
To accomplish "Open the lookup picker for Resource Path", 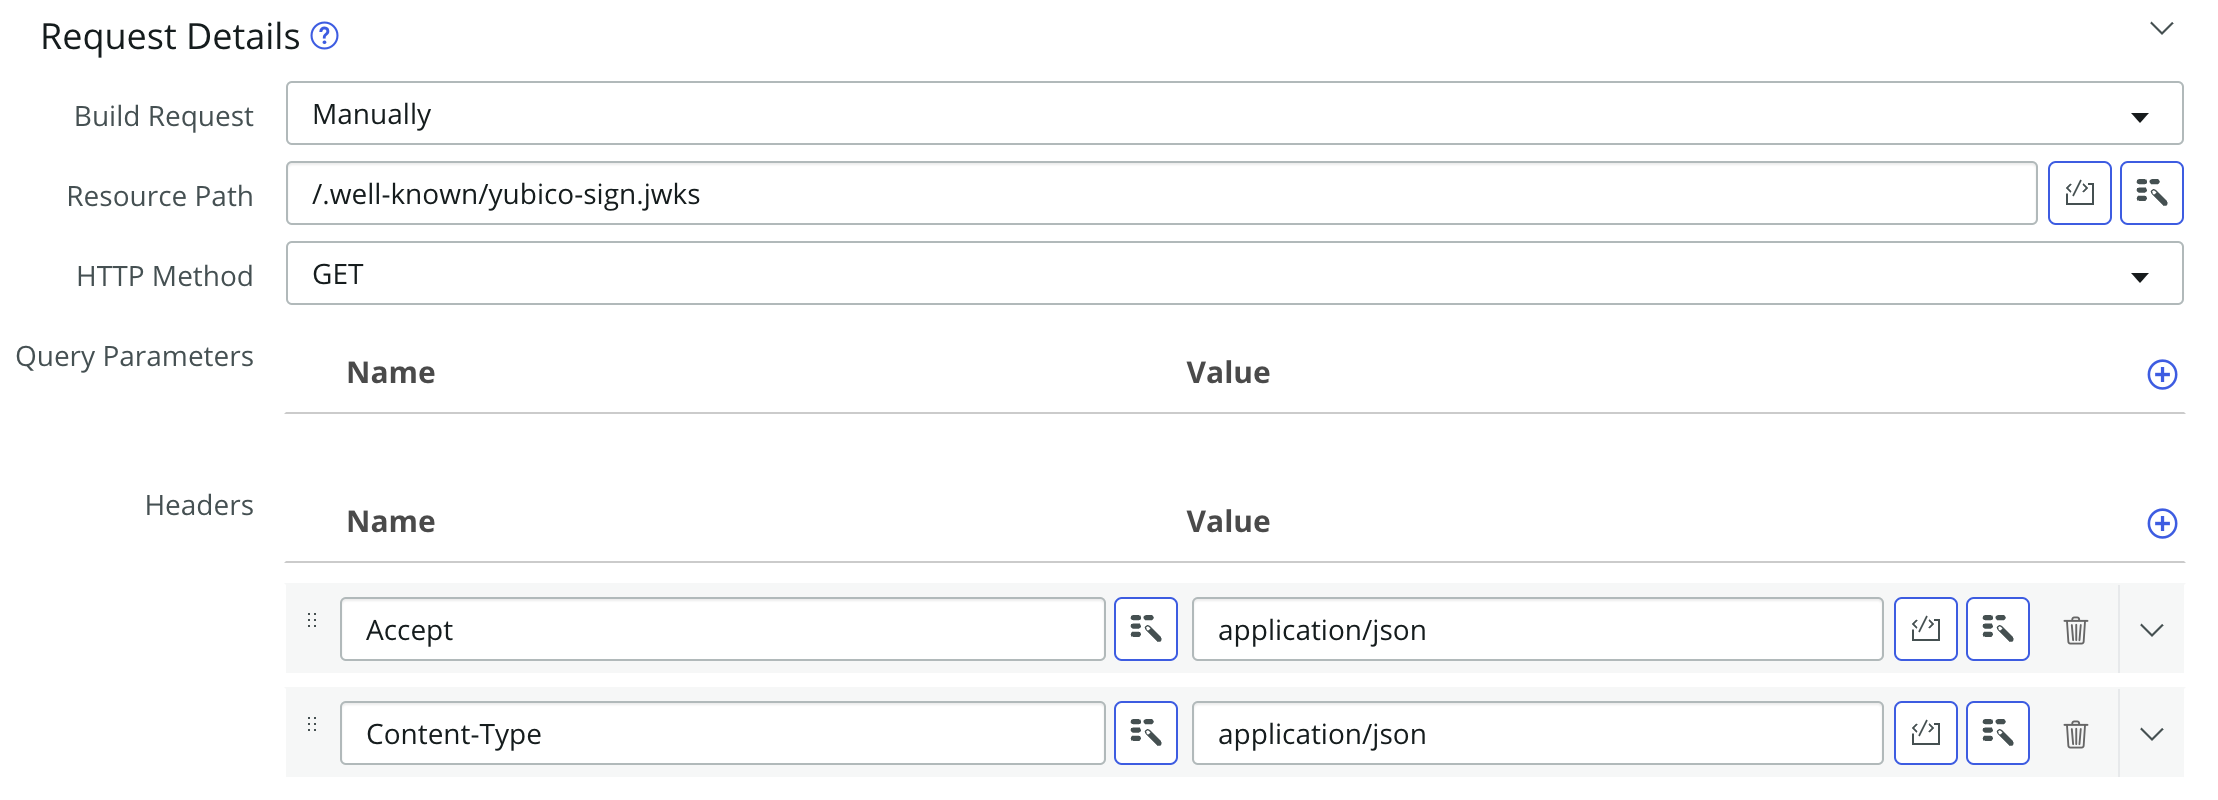I will pyautogui.click(x=2151, y=193).
